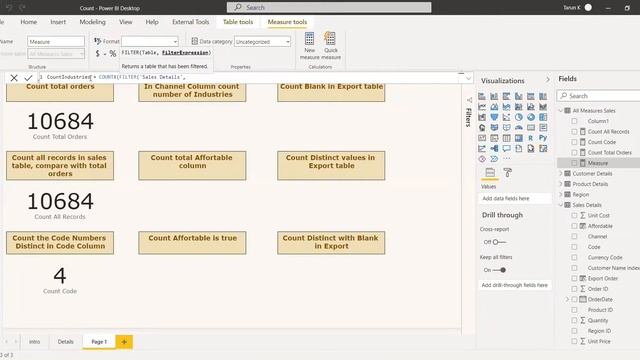This screenshot has height=360, width=640.
Task: Select the Multi-row card visual
Action: pyautogui.click(x=543, y=128)
